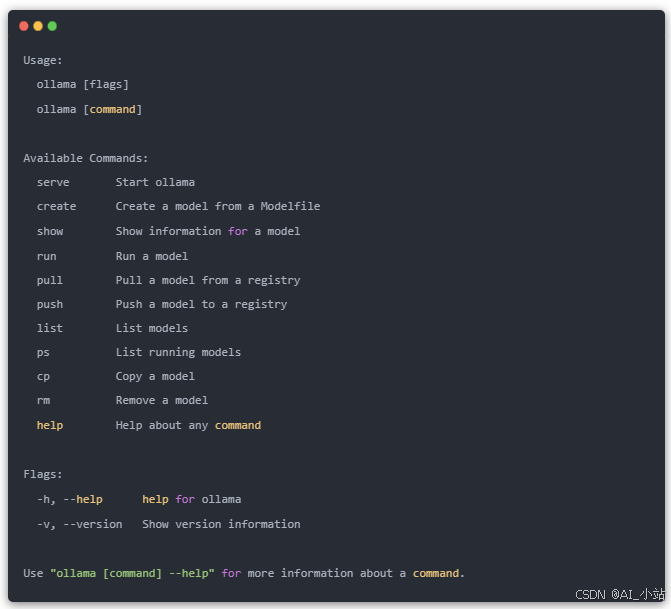Screen dimensions: 671x609
Task: Click the 'create' command name
Action: (56, 207)
